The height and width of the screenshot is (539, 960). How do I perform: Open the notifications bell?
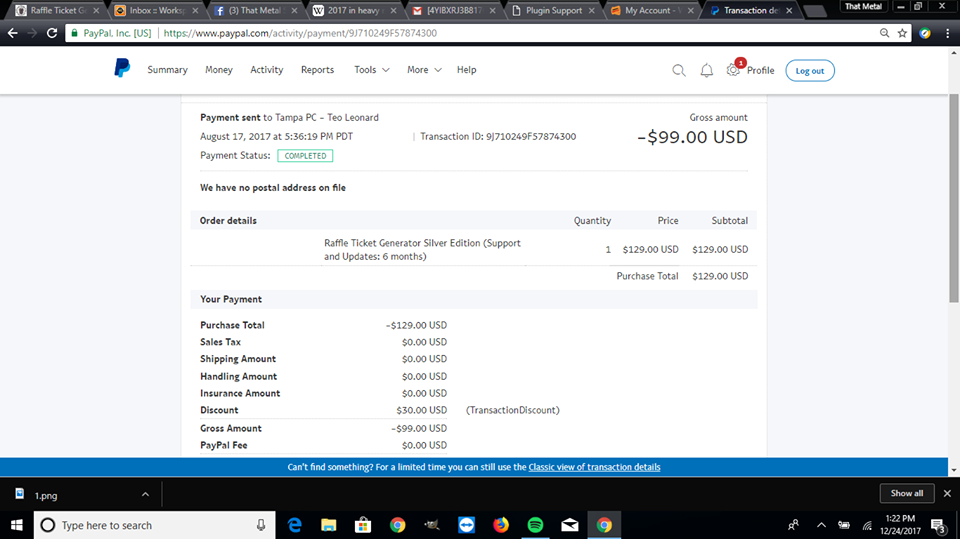(x=706, y=70)
